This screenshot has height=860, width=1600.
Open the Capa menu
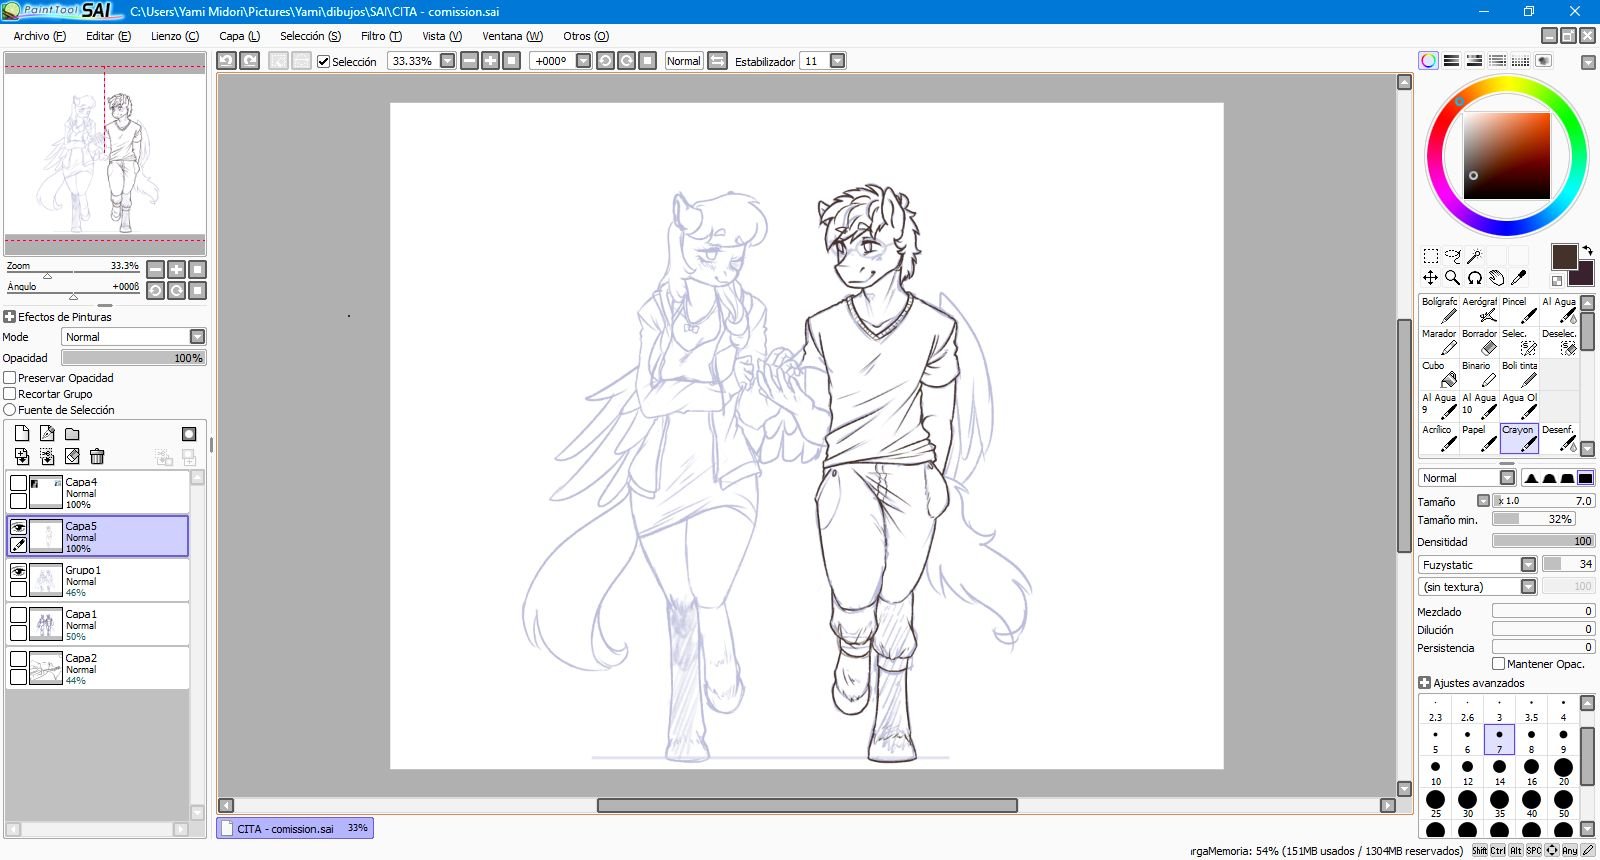coord(240,36)
